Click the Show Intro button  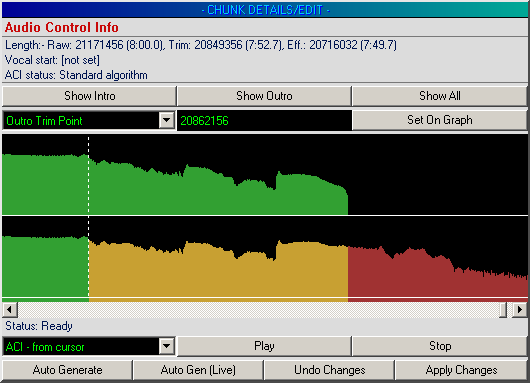(x=89, y=96)
